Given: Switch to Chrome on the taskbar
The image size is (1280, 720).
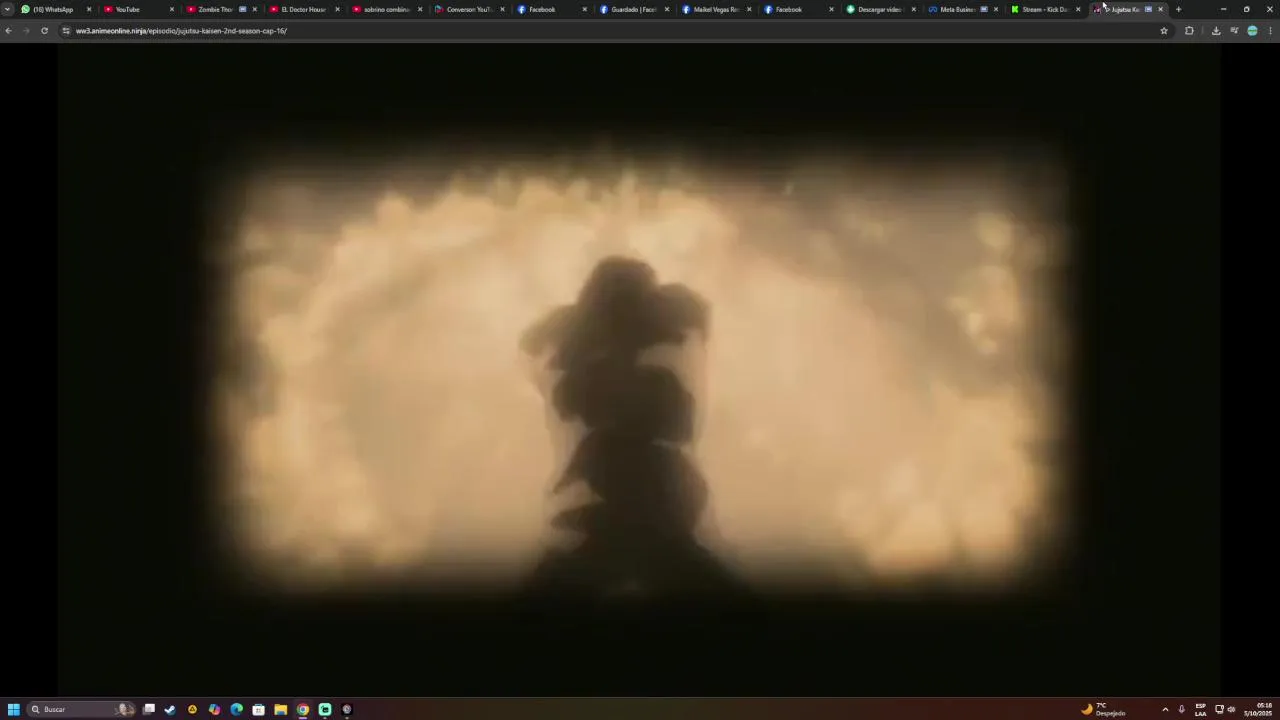Looking at the screenshot, I should pyautogui.click(x=302, y=709).
